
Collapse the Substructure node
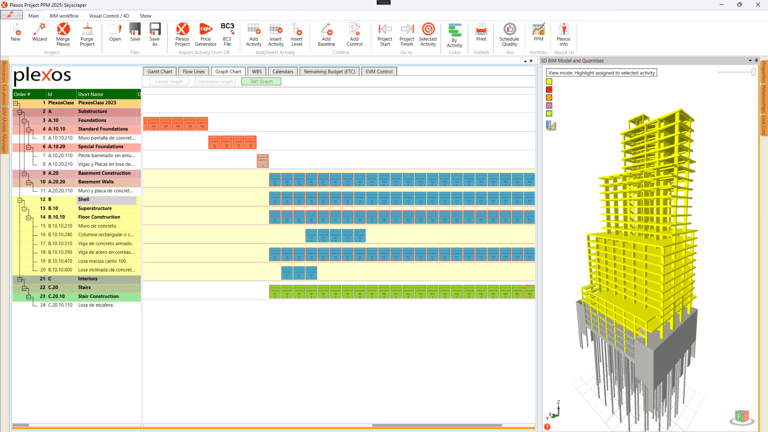point(21,112)
